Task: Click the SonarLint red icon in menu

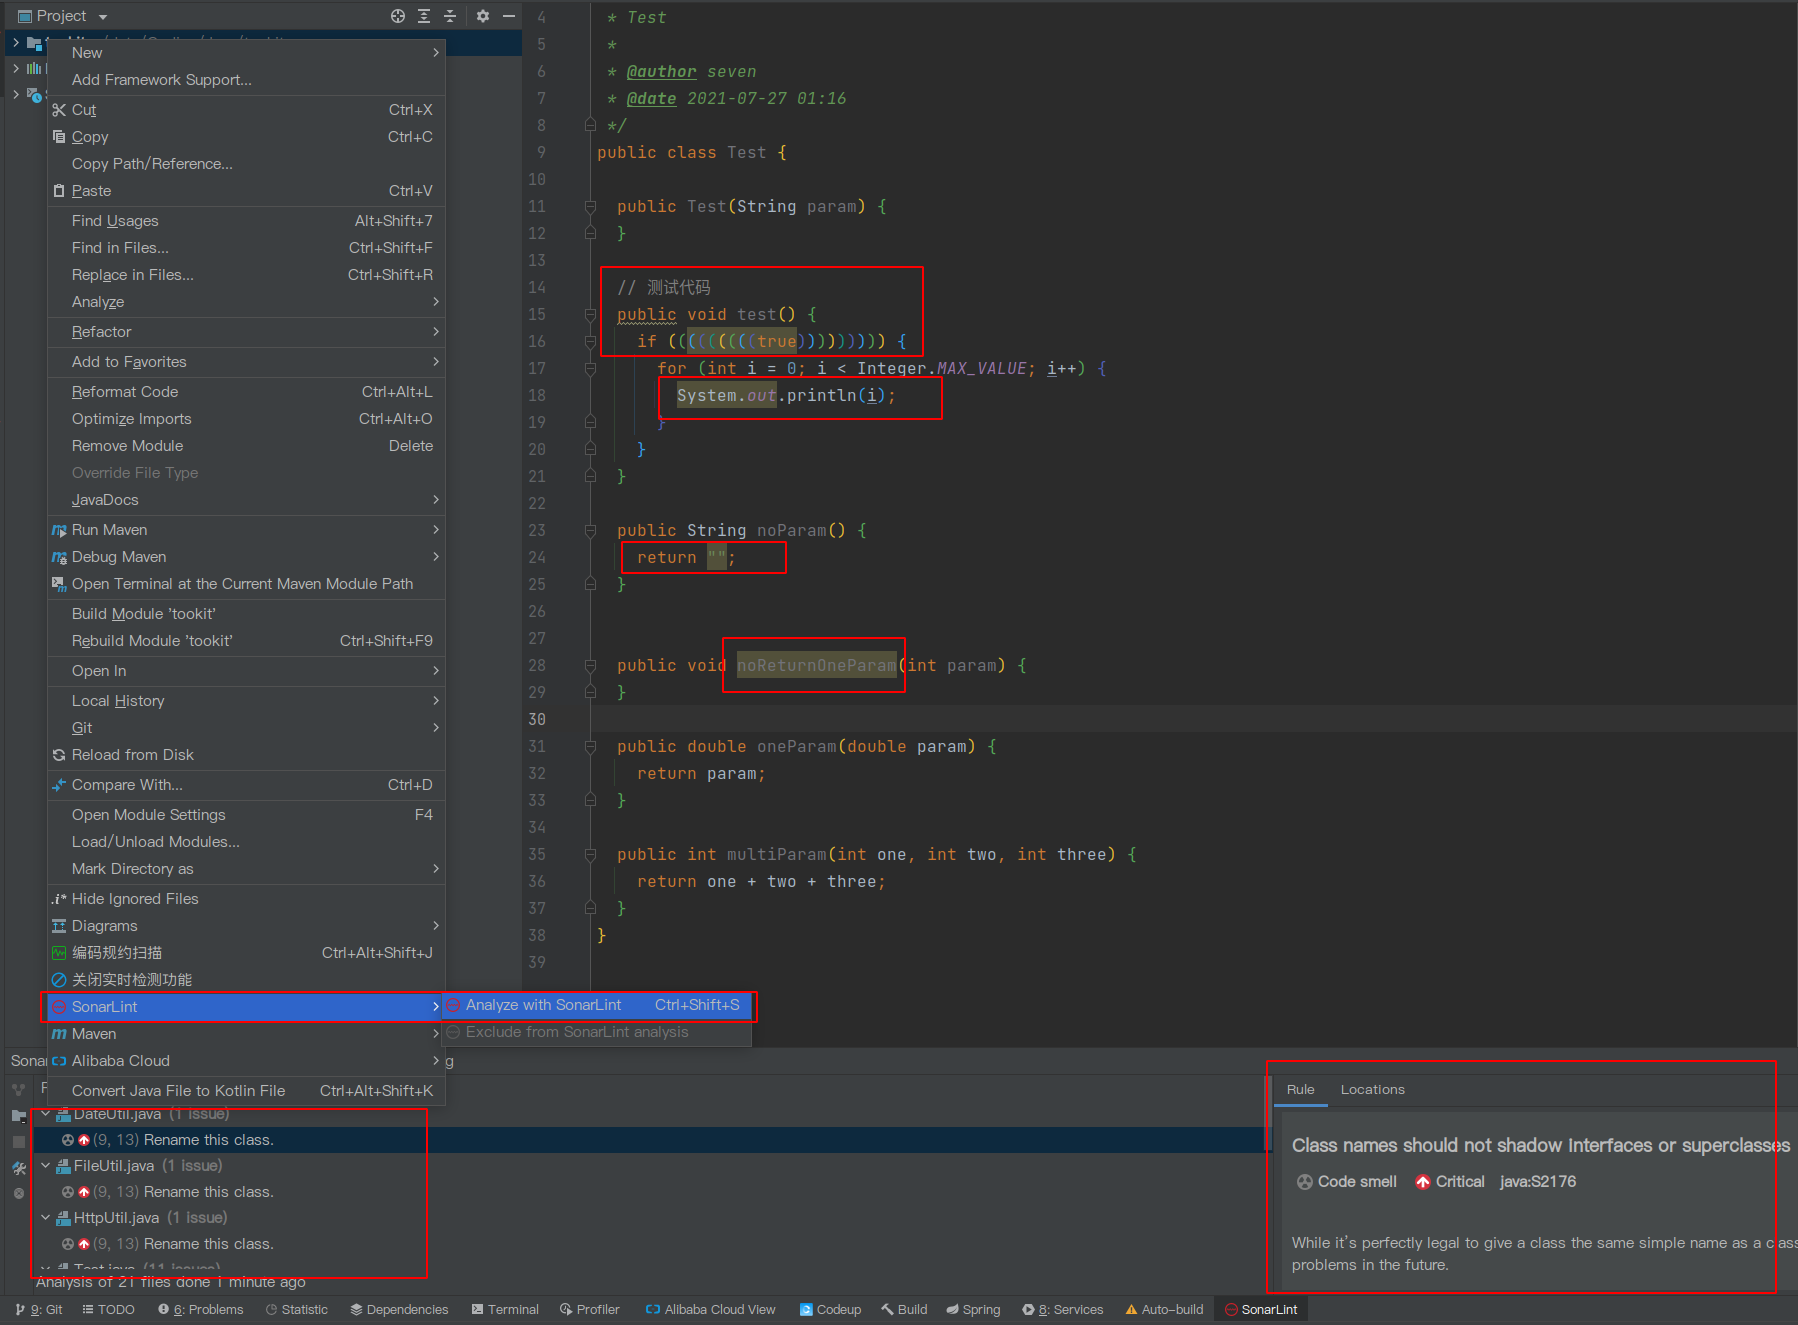Action: [x=59, y=1007]
